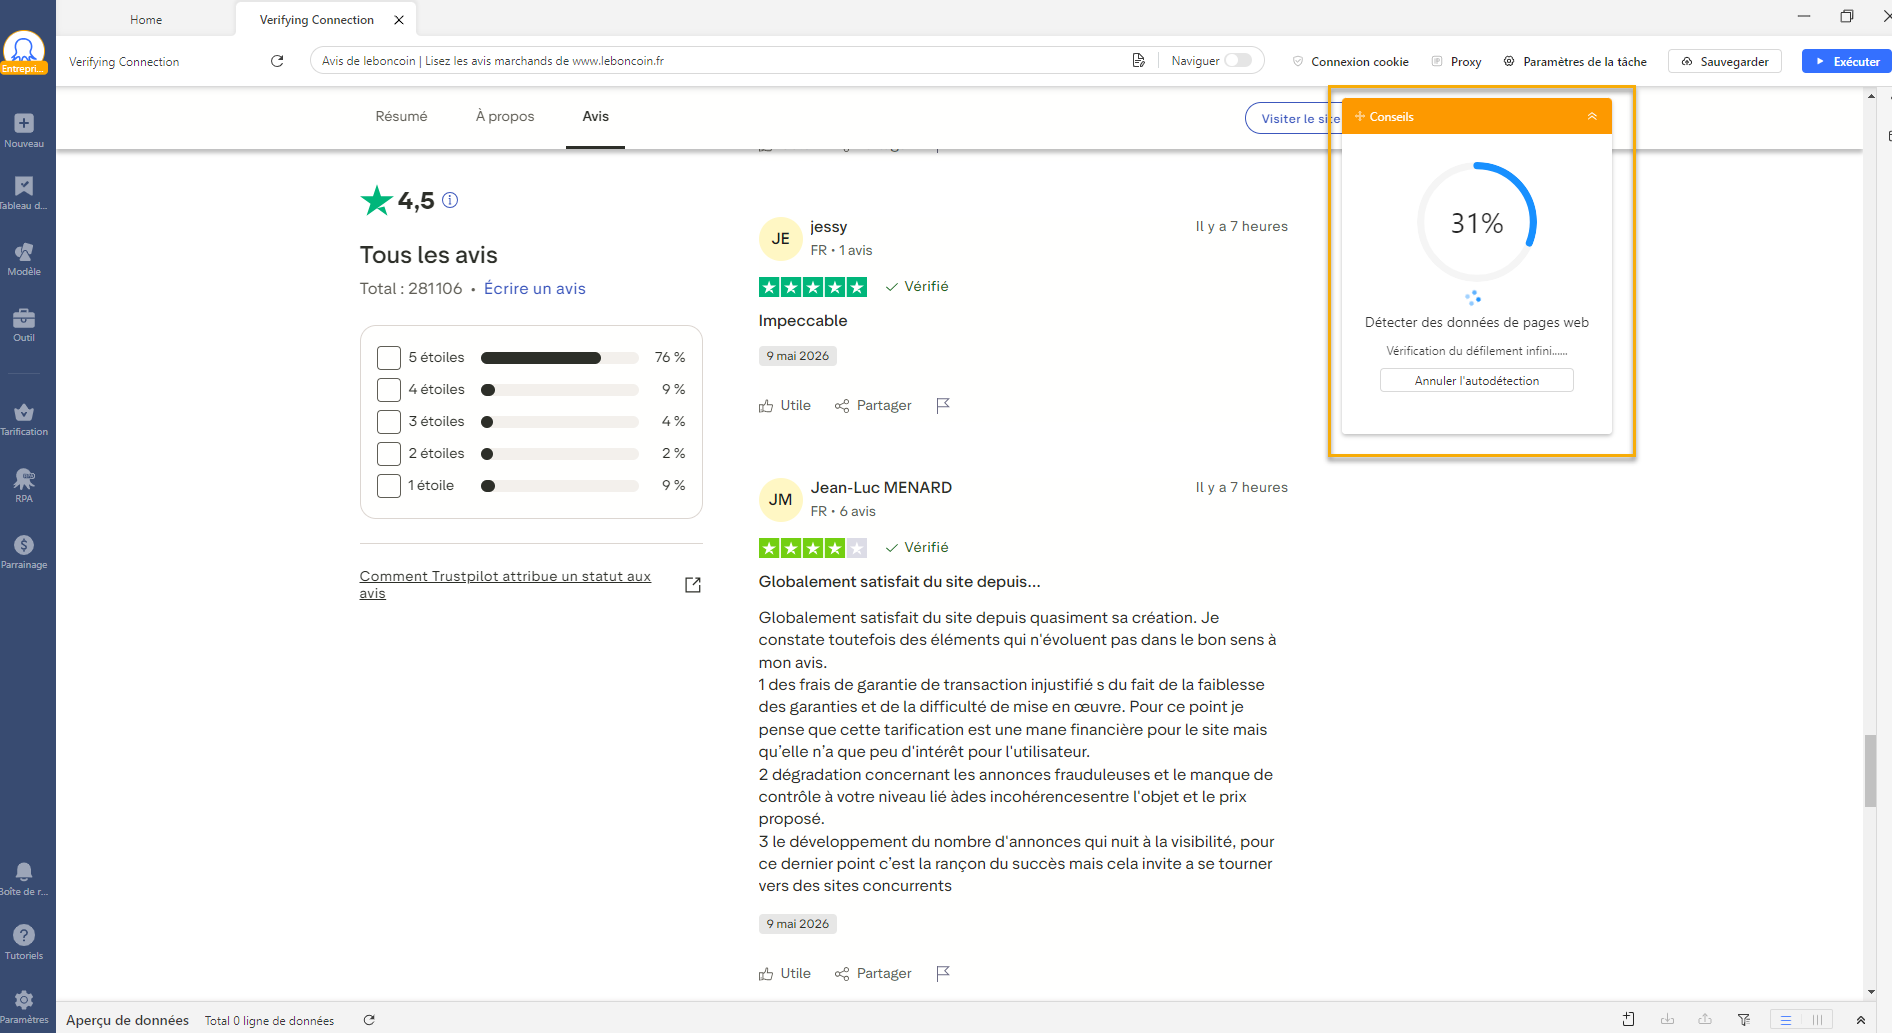Open the RPA sidebar icon
1892x1033 pixels.
coord(24,486)
